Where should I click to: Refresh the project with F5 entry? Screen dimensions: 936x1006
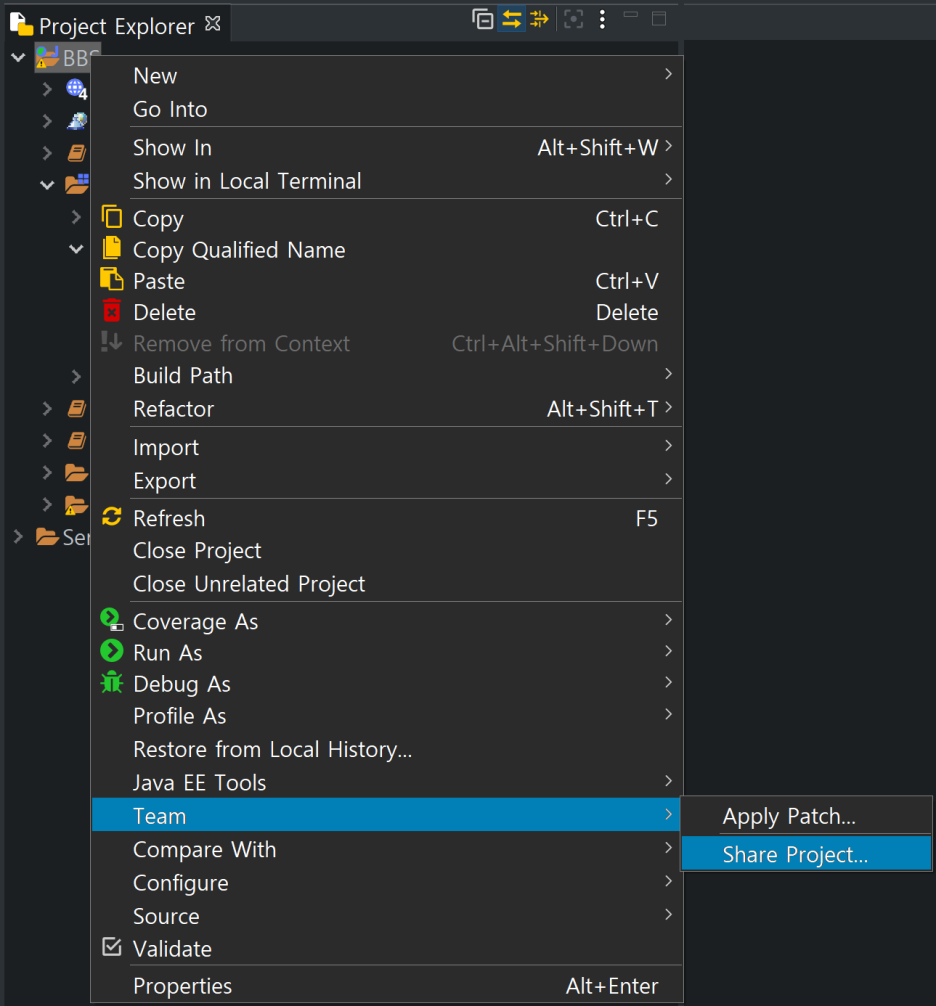[387, 518]
